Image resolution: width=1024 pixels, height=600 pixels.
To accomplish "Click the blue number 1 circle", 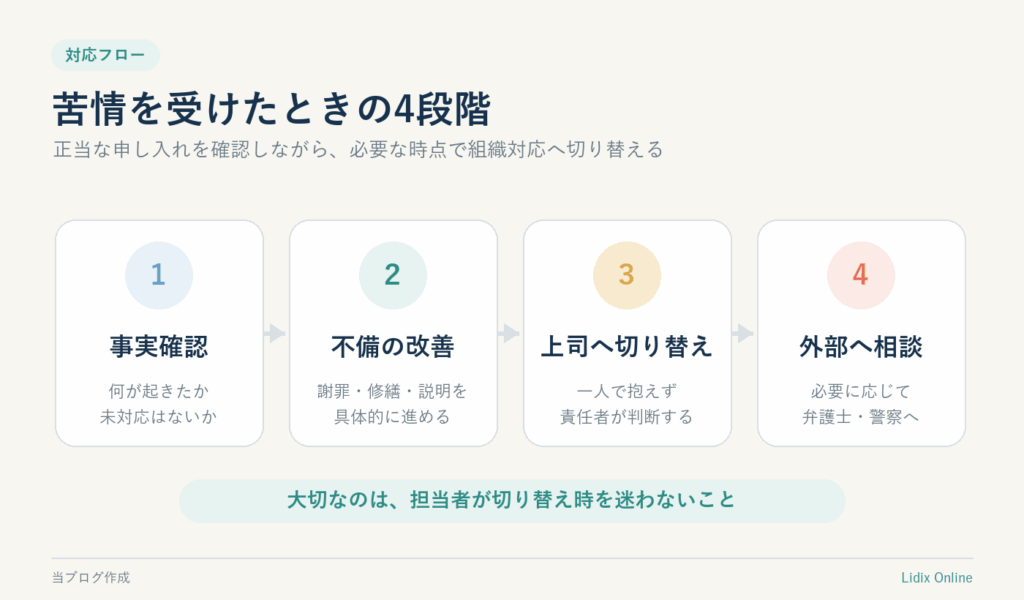I will click(x=159, y=275).
